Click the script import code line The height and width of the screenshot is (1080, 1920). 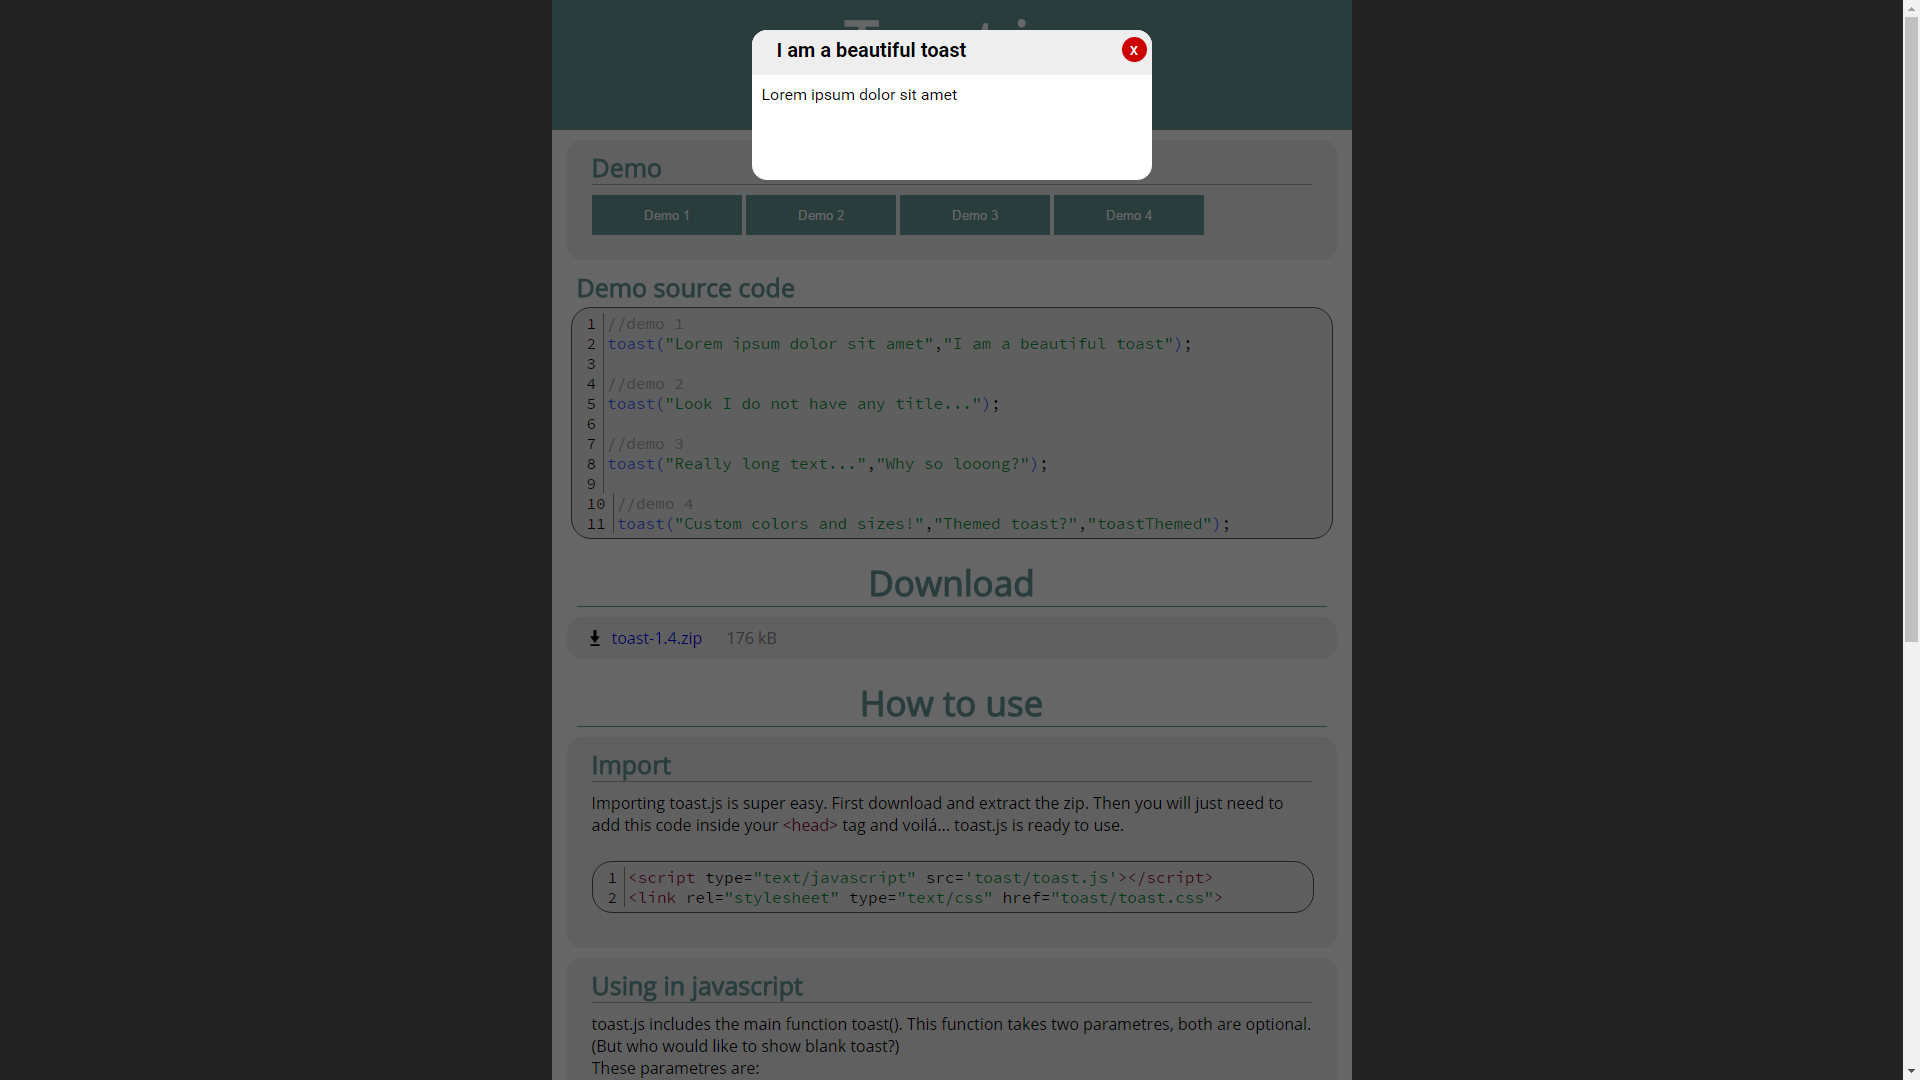point(920,877)
